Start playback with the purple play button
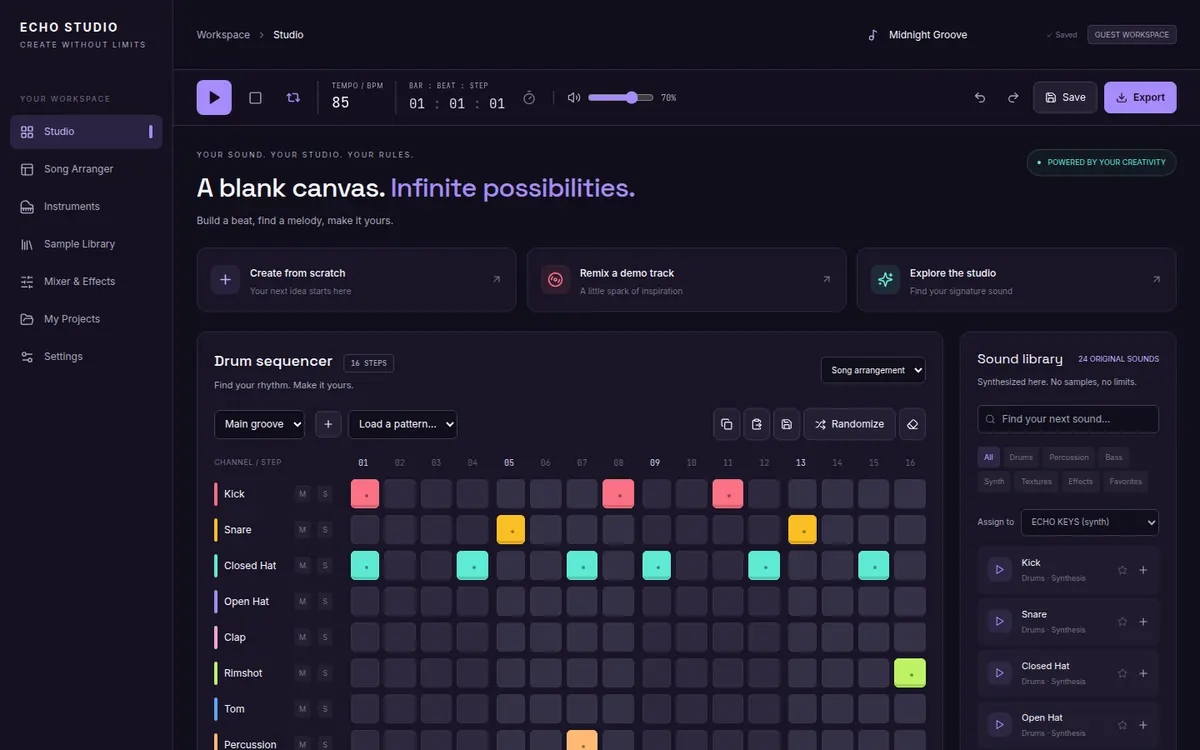This screenshot has width=1200, height=750. pyautogui.click(x=214, y=97)
